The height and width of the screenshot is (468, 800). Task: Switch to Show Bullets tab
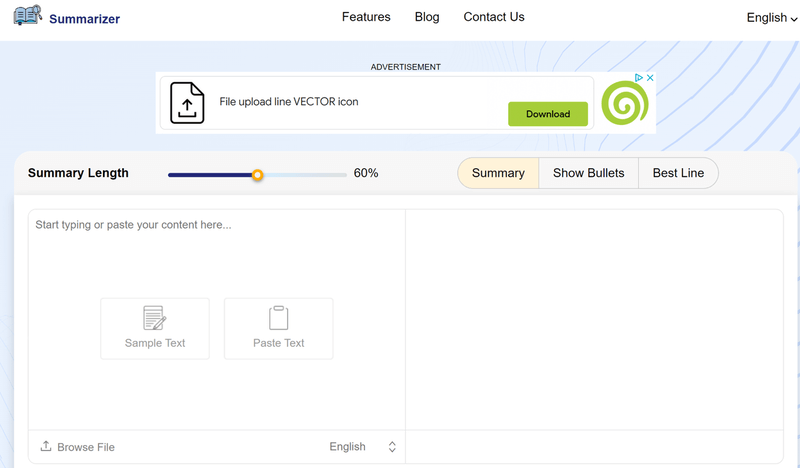588,173
